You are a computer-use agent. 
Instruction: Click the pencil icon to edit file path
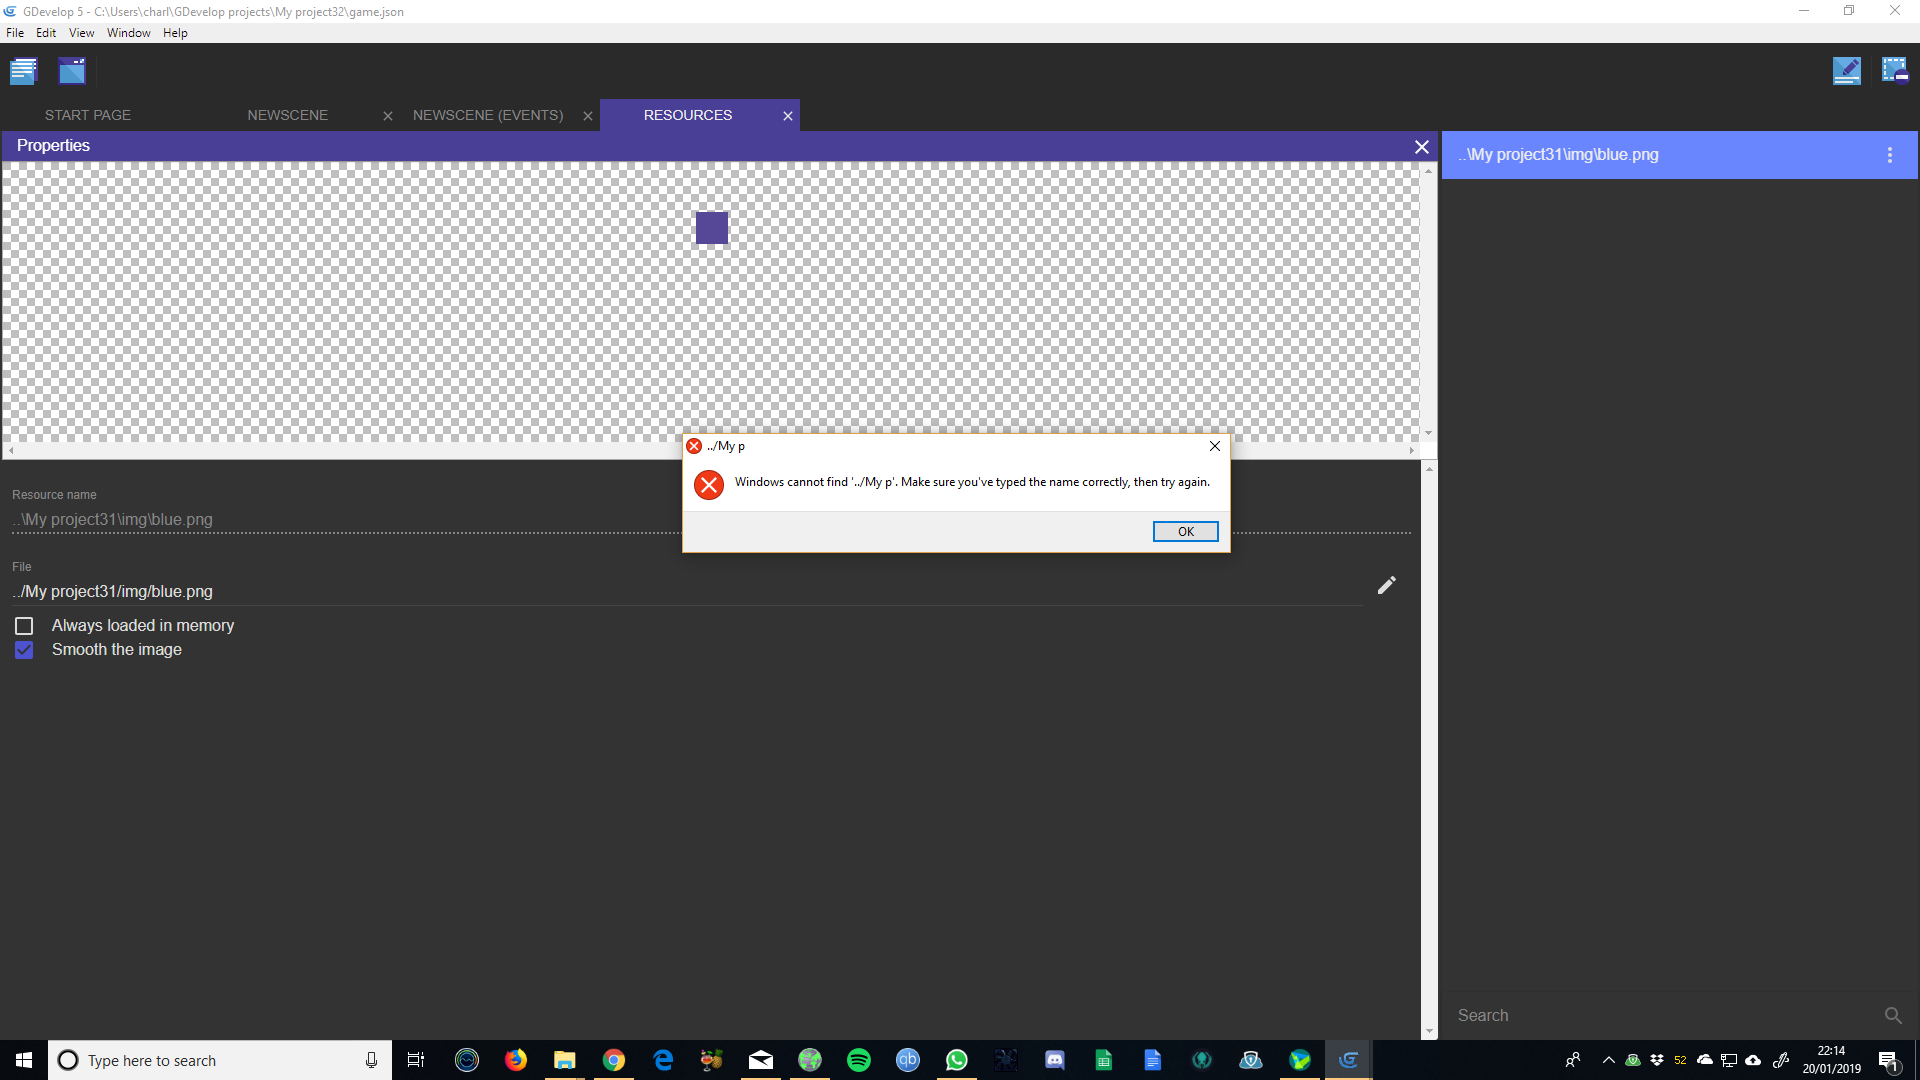pyautogui.click(x=1386, y=586)
